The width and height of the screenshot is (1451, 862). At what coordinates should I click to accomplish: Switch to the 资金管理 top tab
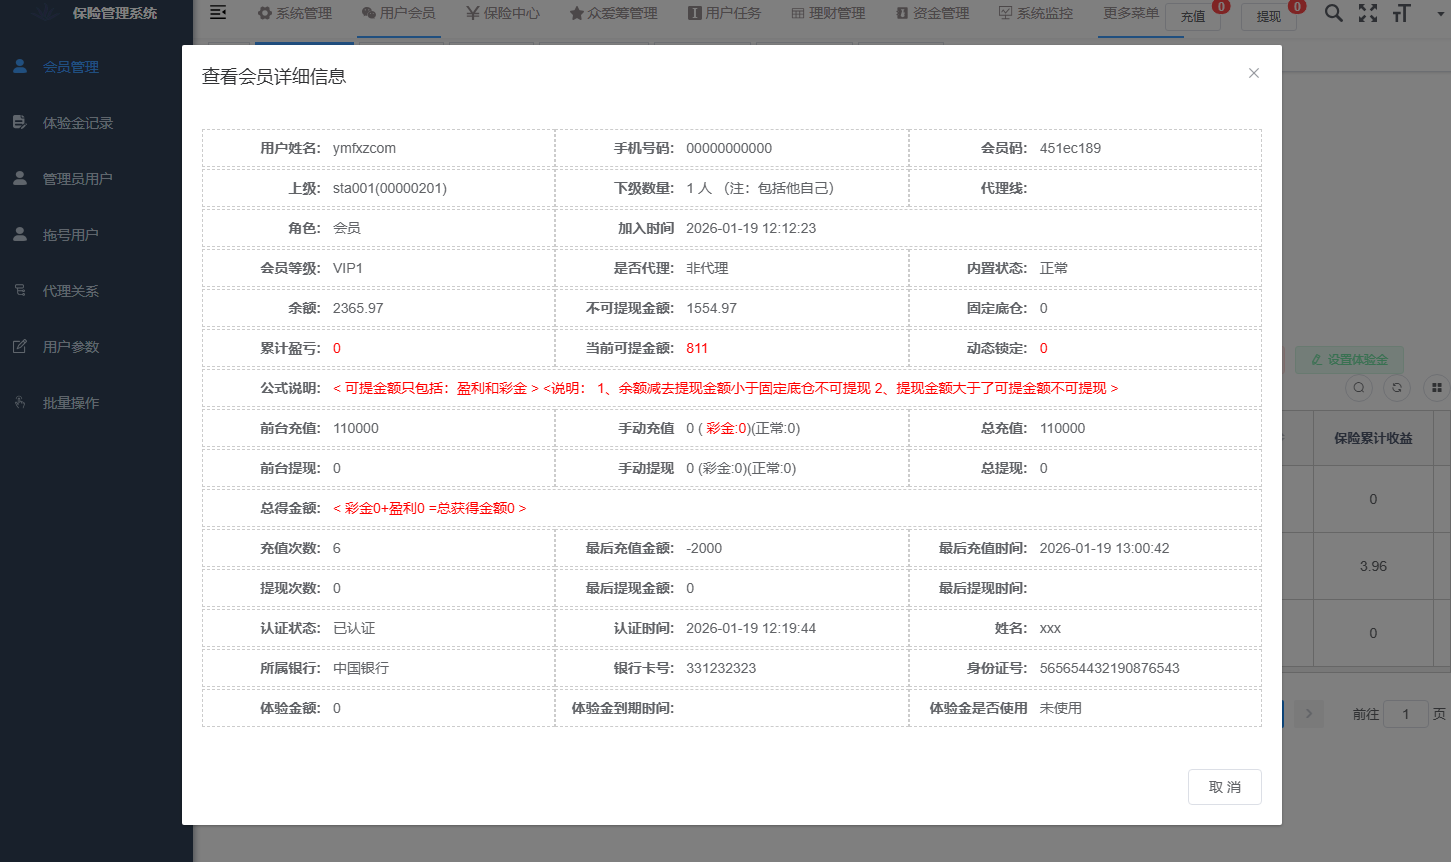coord(933,13)
